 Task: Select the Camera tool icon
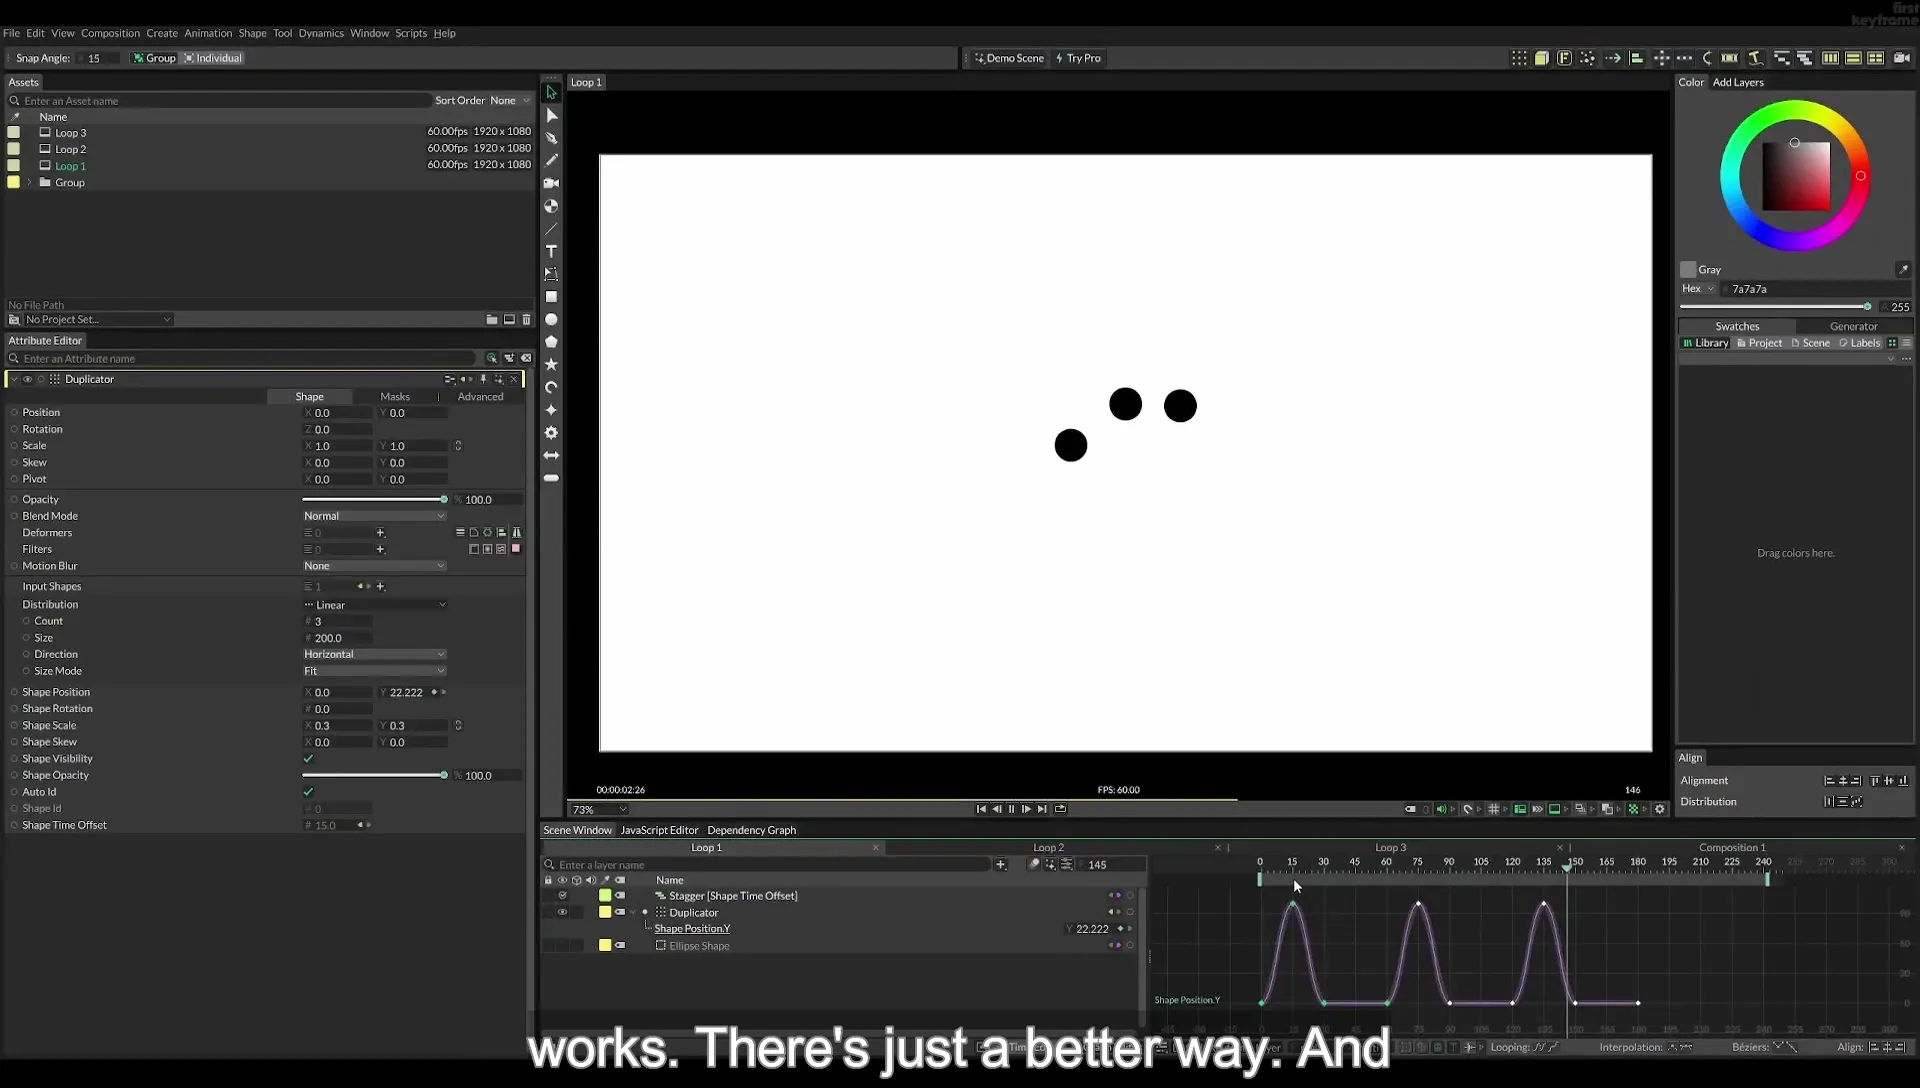click(551, 183)
